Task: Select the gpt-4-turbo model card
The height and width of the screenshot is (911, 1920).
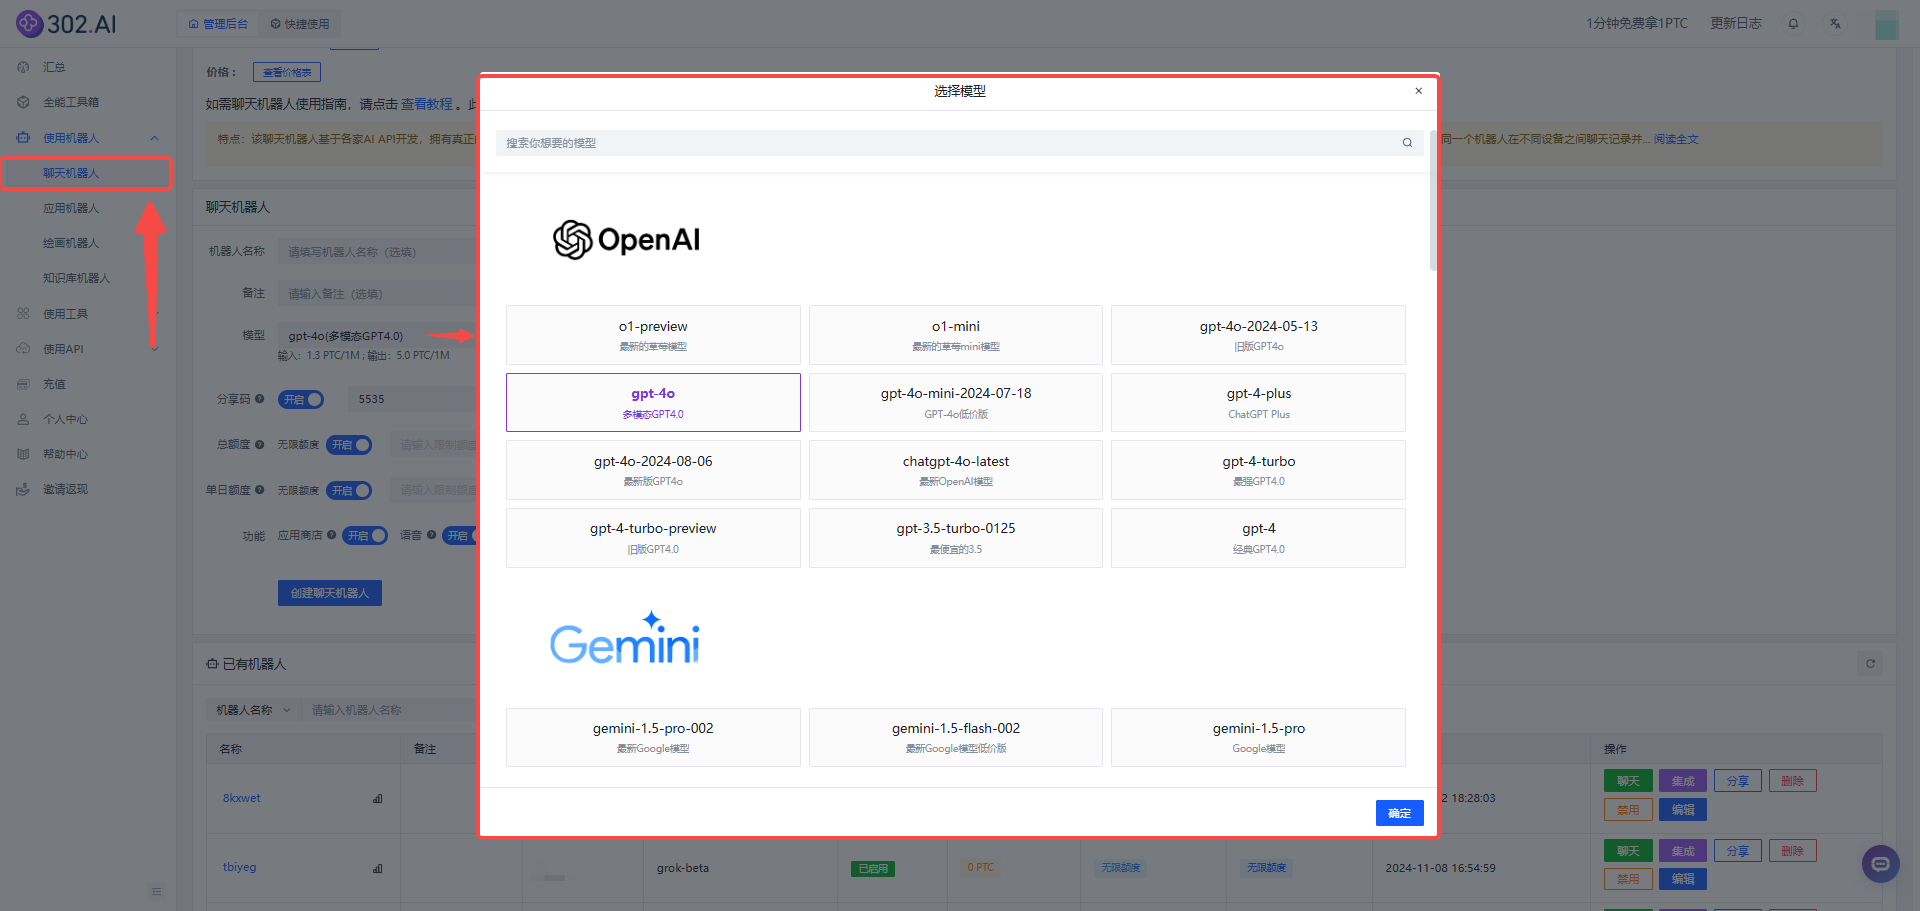Action: [x=1258, y=470]
